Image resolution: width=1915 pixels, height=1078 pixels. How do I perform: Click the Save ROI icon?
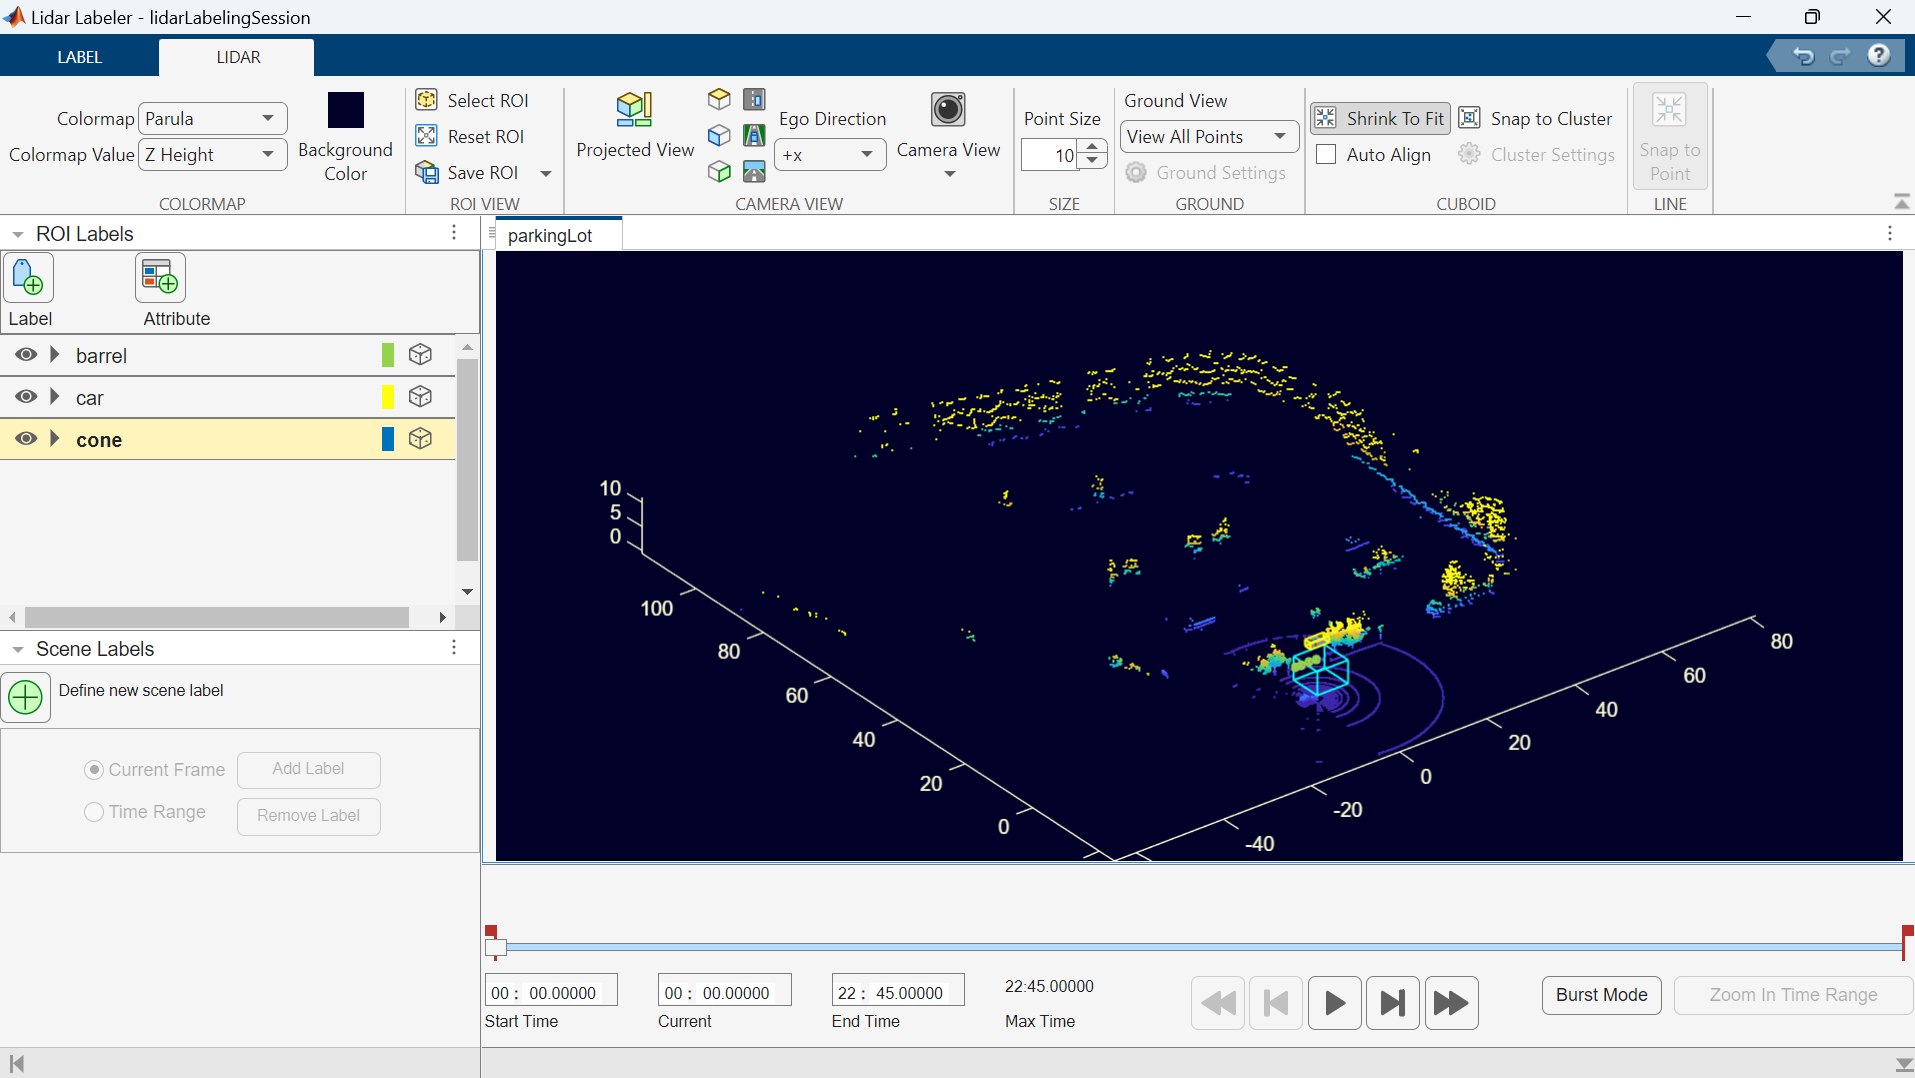[x=427, y=172]
